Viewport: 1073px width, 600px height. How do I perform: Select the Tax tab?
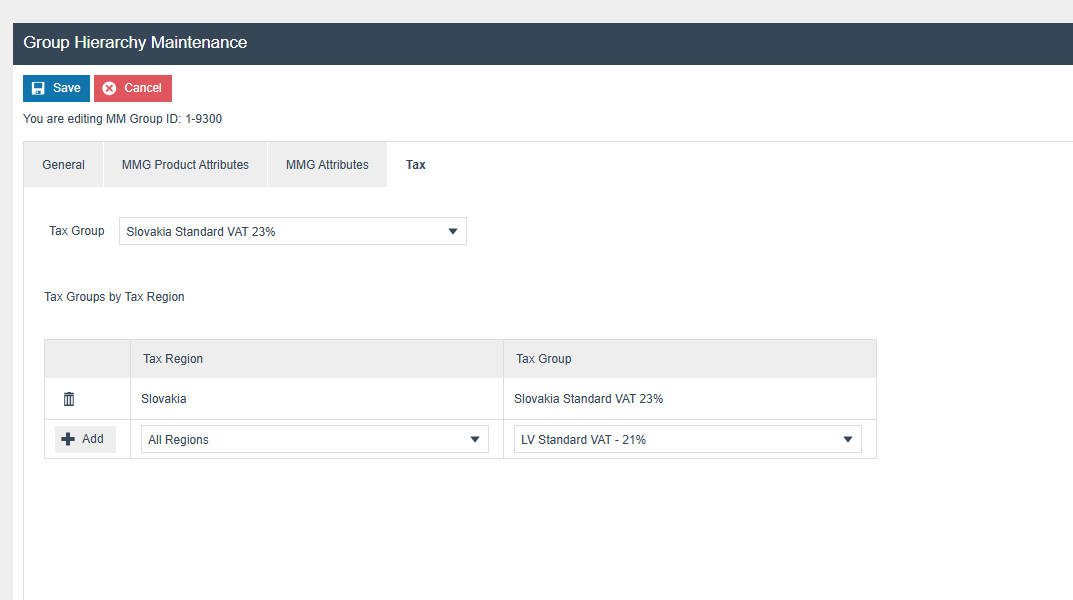tap(415, 165)
